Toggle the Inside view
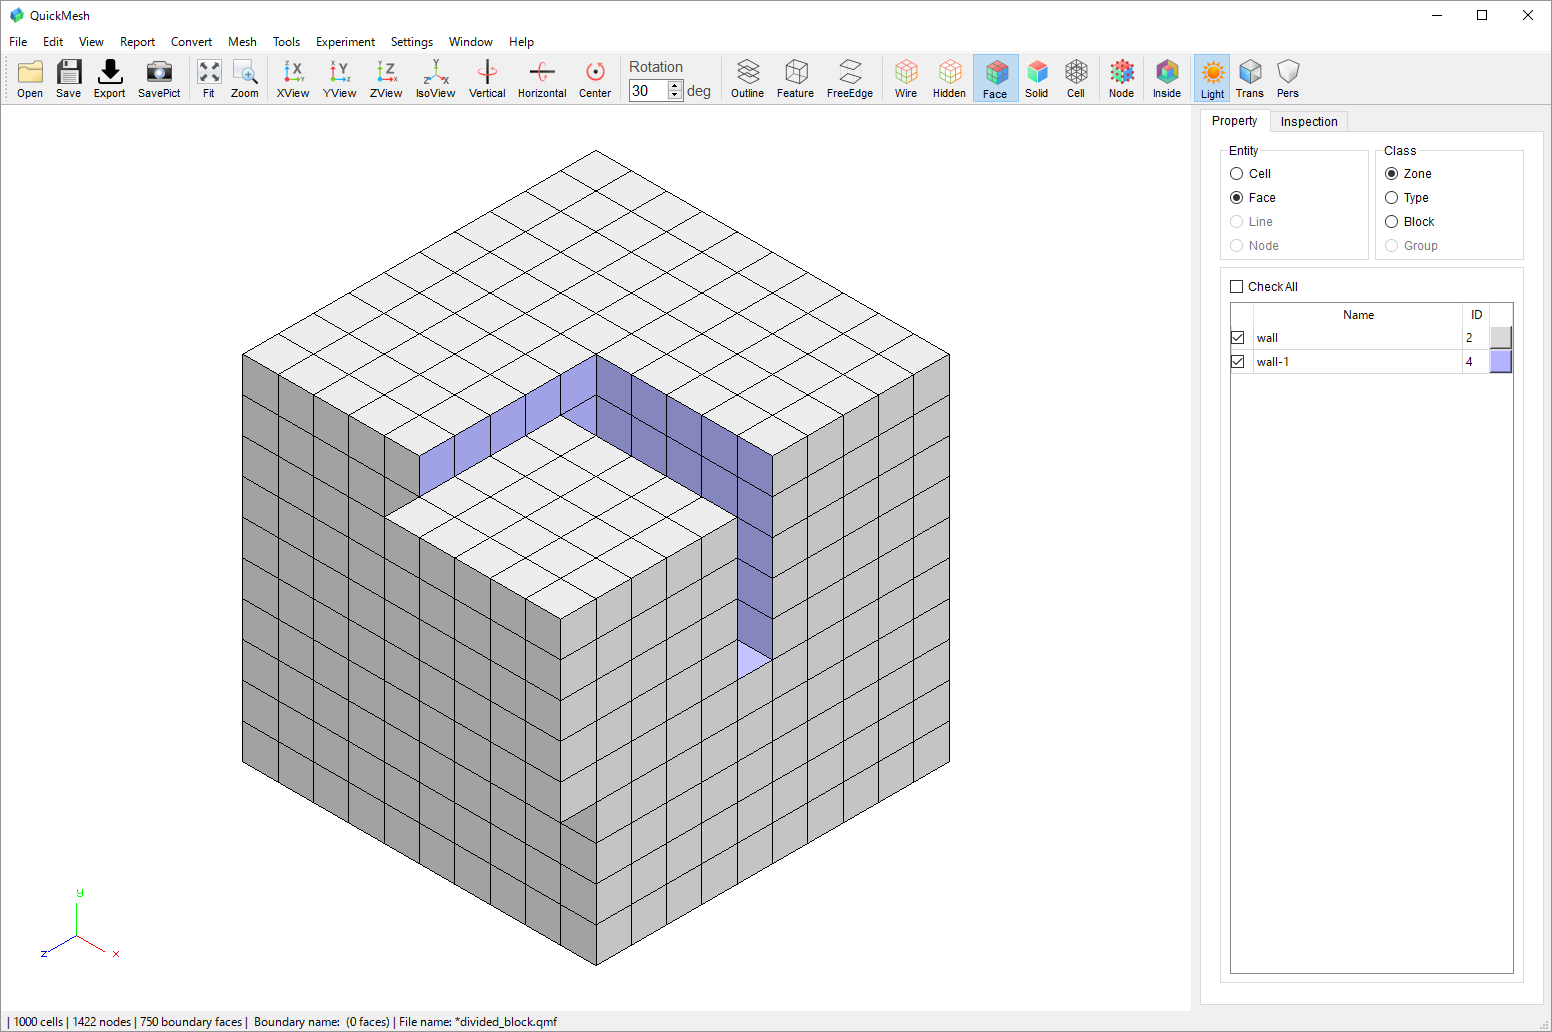The height and width of the screenshot is (1032, 1552). tap(1167, 78)
